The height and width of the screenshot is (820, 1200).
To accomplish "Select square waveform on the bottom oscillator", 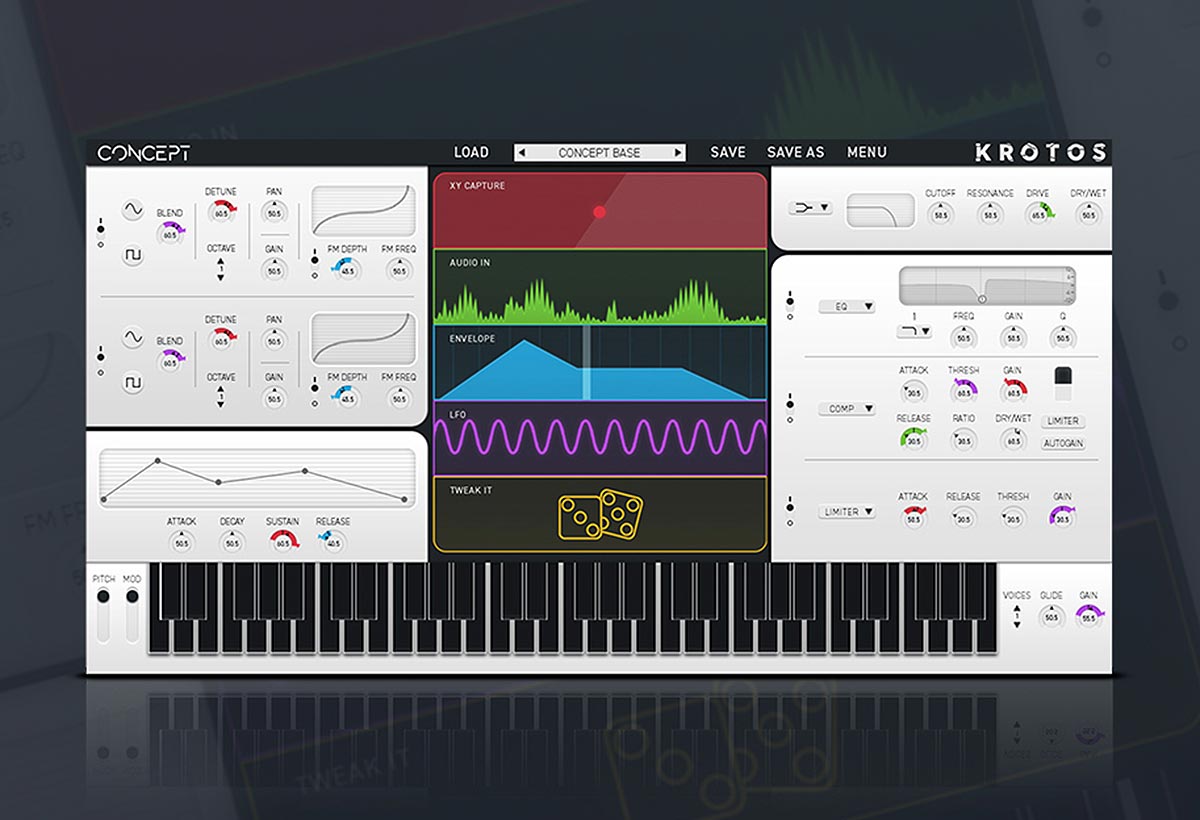I will coord(133,383).
